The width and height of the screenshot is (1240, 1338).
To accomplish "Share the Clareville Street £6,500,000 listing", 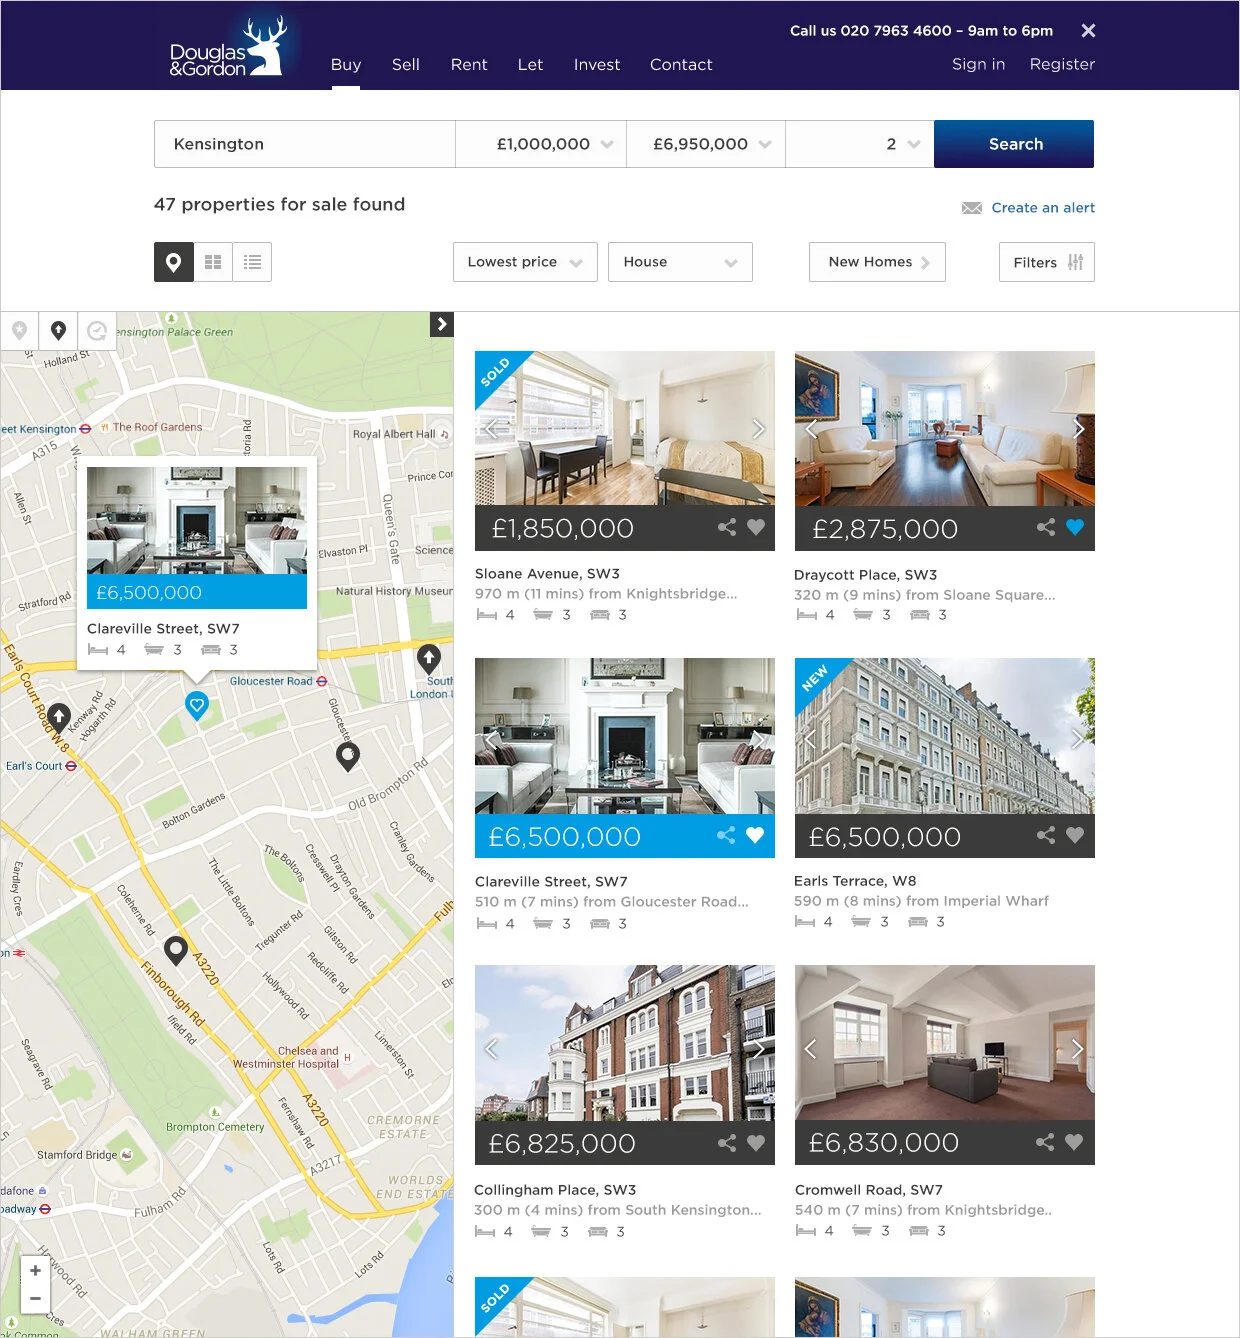I will click(726, 835).
